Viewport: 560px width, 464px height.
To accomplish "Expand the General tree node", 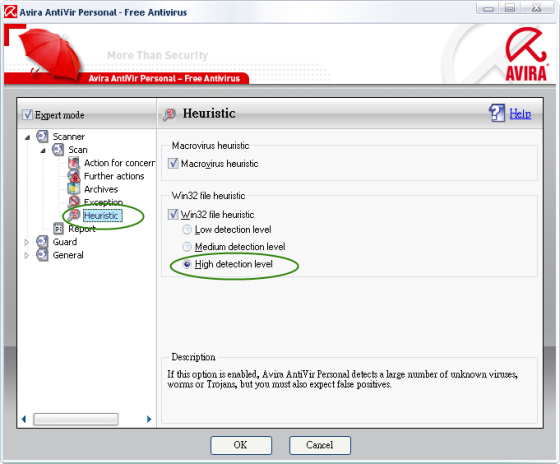I will 26,255.
